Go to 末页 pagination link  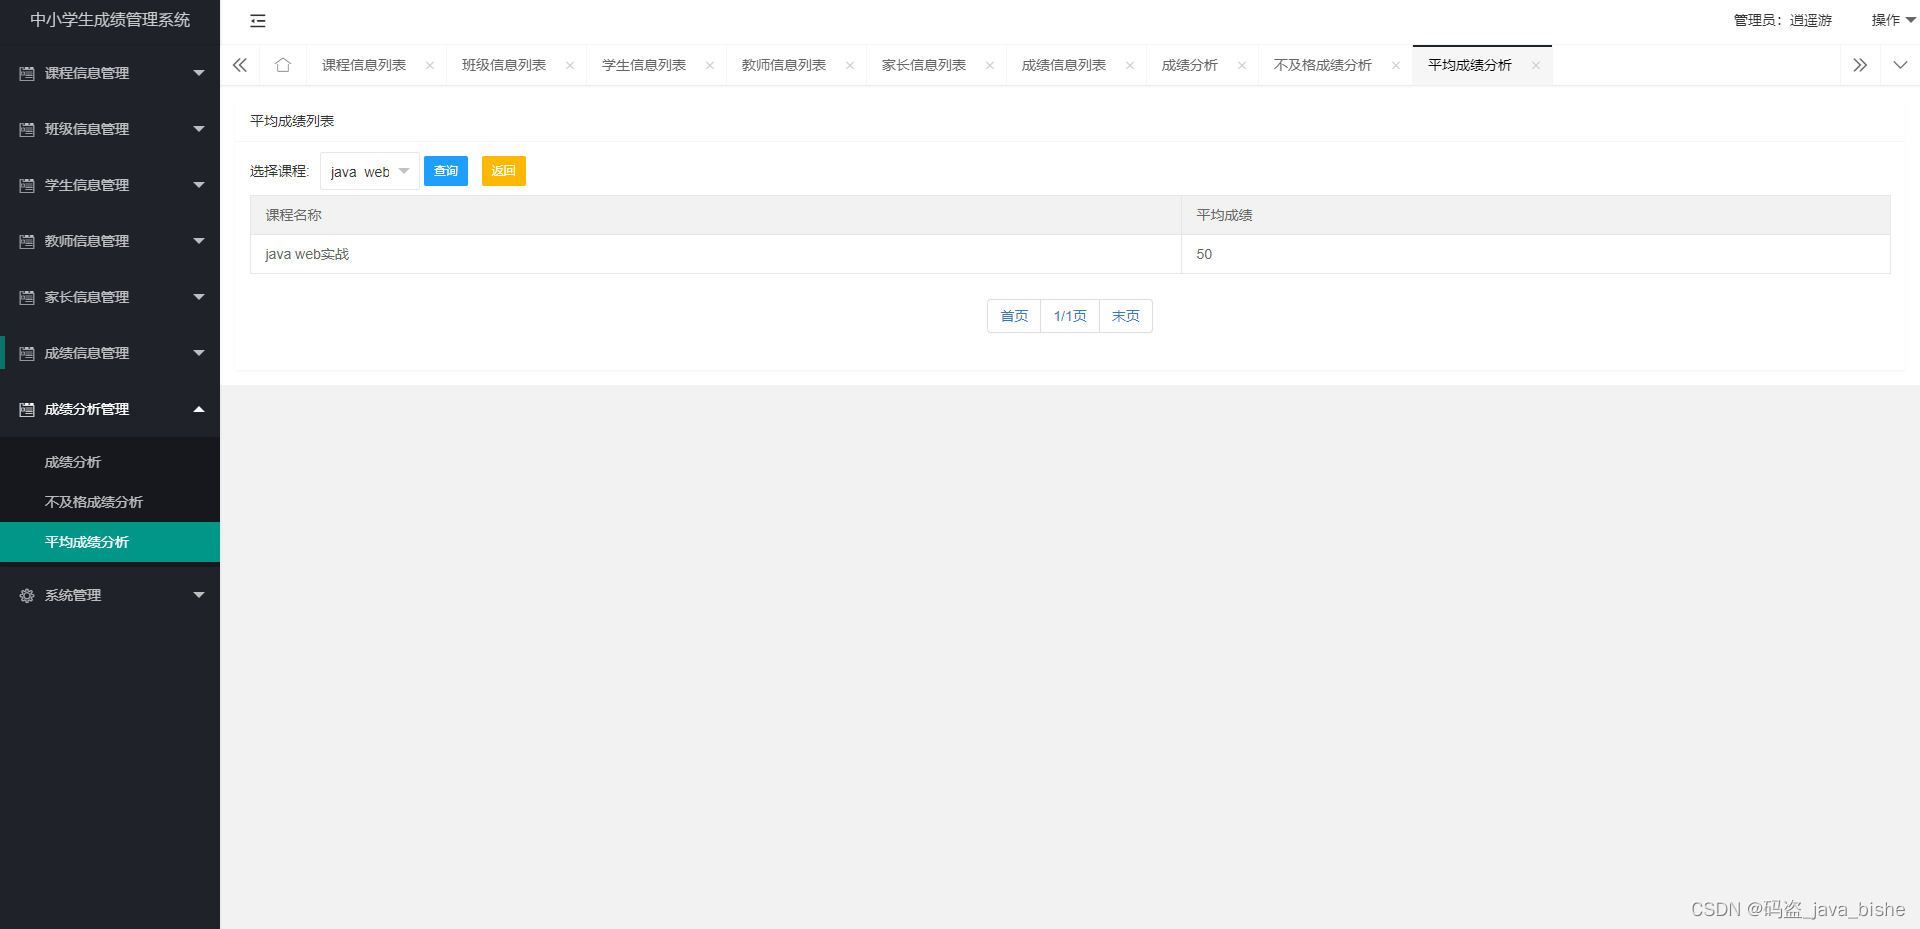[x=1126, y=316]
